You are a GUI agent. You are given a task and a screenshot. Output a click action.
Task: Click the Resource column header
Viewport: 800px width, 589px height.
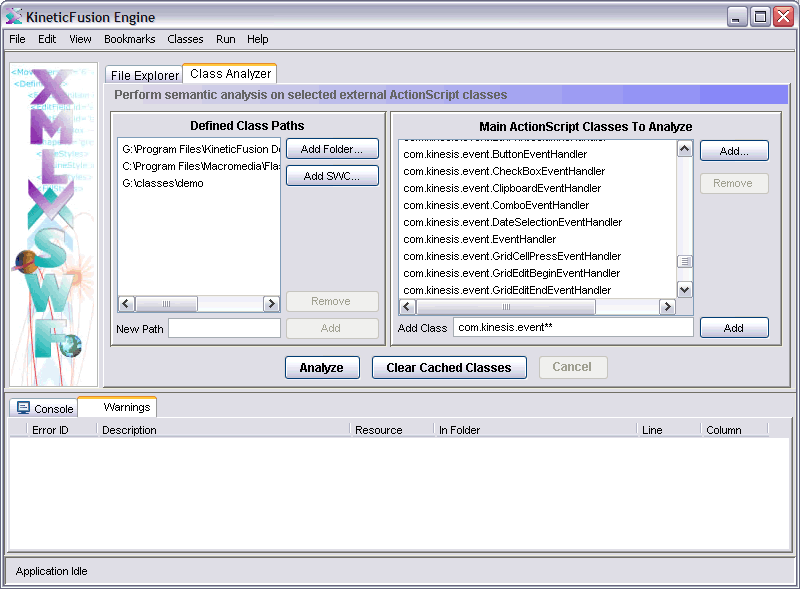click(x=391, y=430)
